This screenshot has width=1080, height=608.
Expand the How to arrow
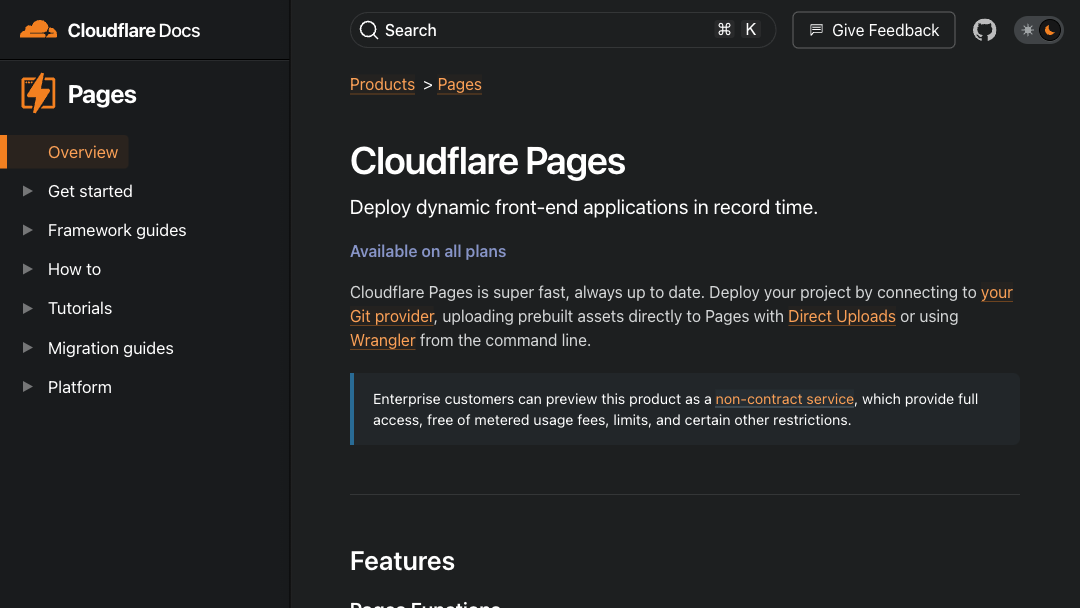pos(28,269)
